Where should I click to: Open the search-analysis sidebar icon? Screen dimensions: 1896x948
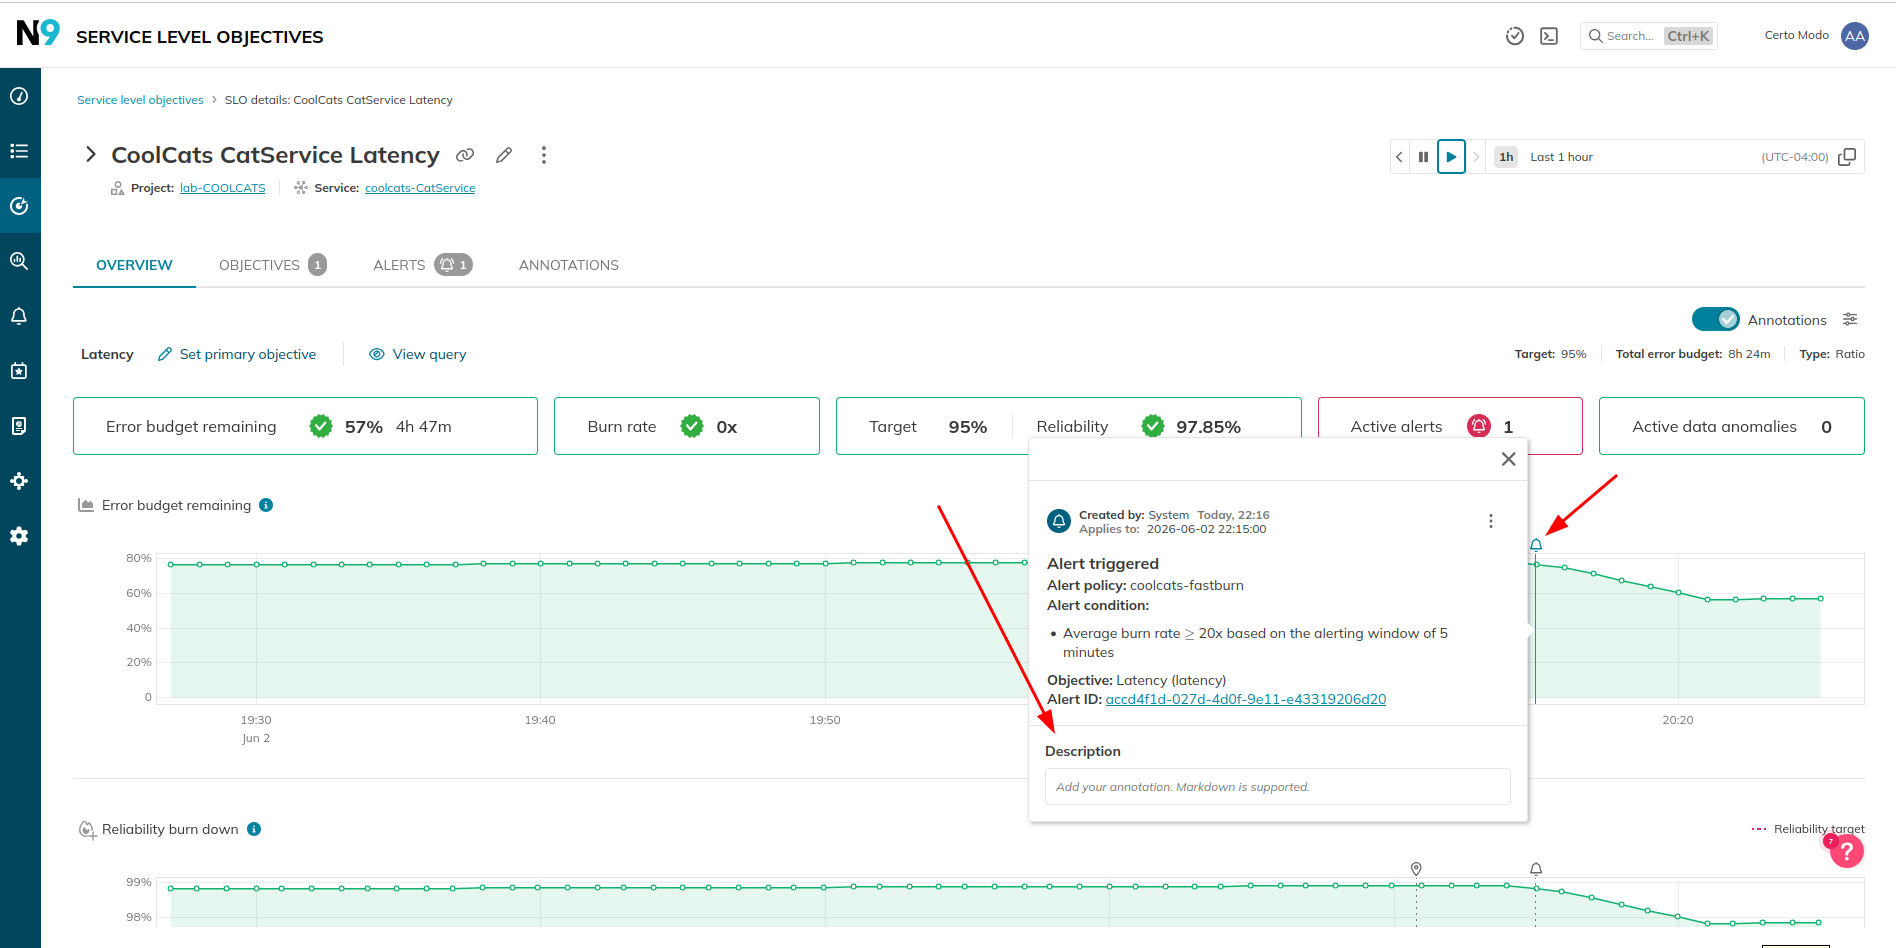(x=19, y=261)
